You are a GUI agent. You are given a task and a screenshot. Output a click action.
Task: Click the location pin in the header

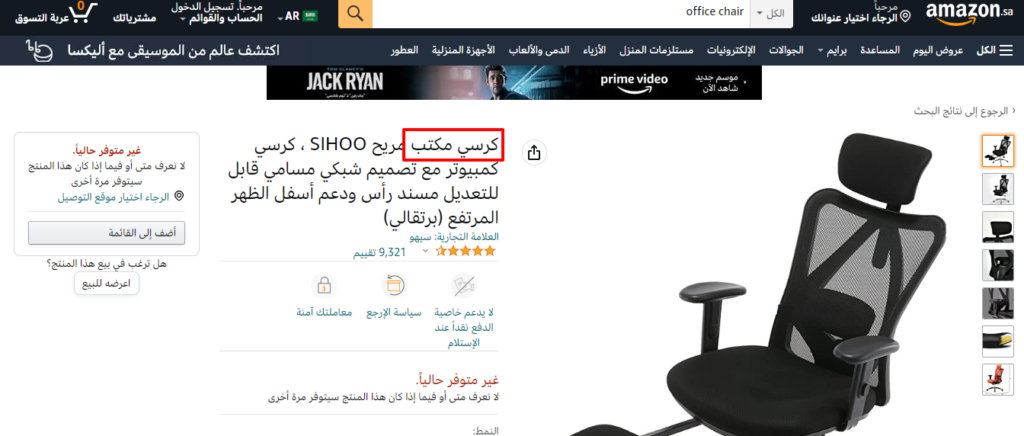(905, 17)
